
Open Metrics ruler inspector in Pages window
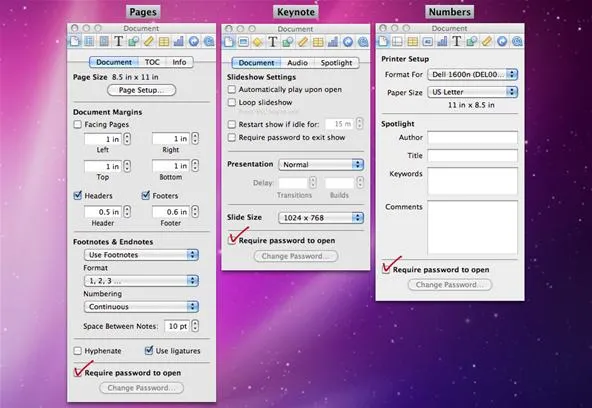tap(148, 41)
